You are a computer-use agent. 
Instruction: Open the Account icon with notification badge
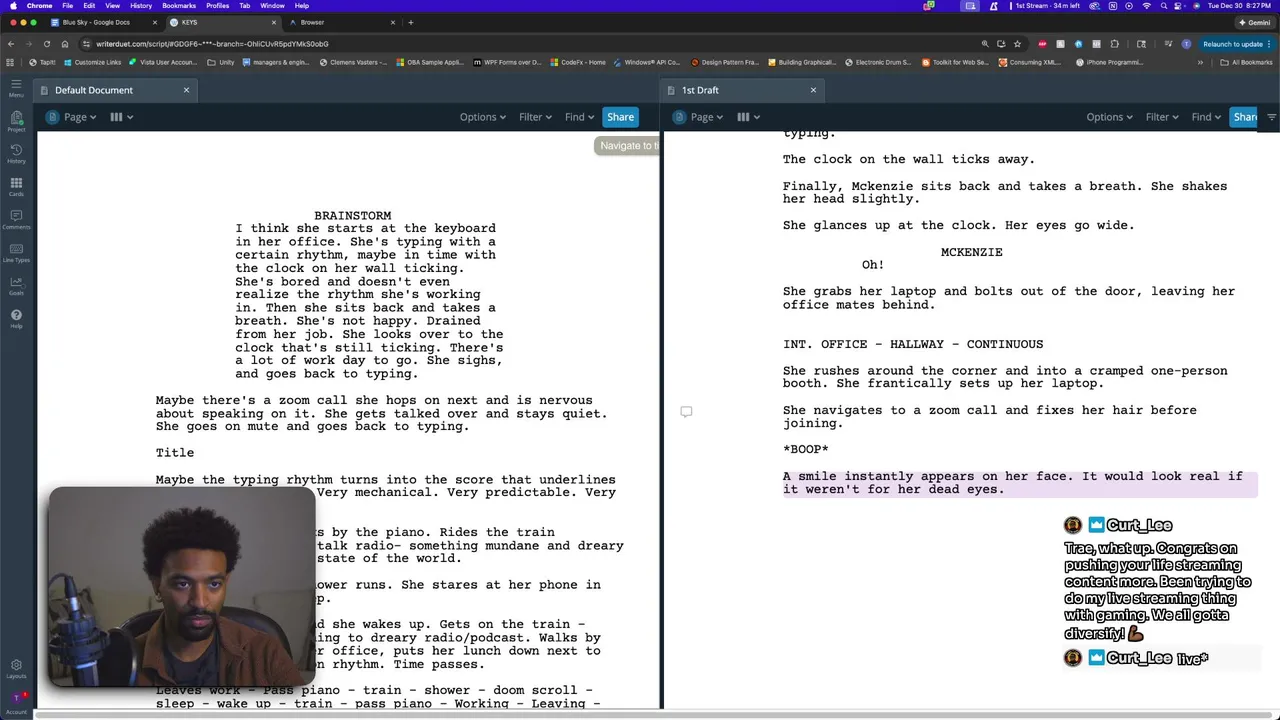click(16, 701)
